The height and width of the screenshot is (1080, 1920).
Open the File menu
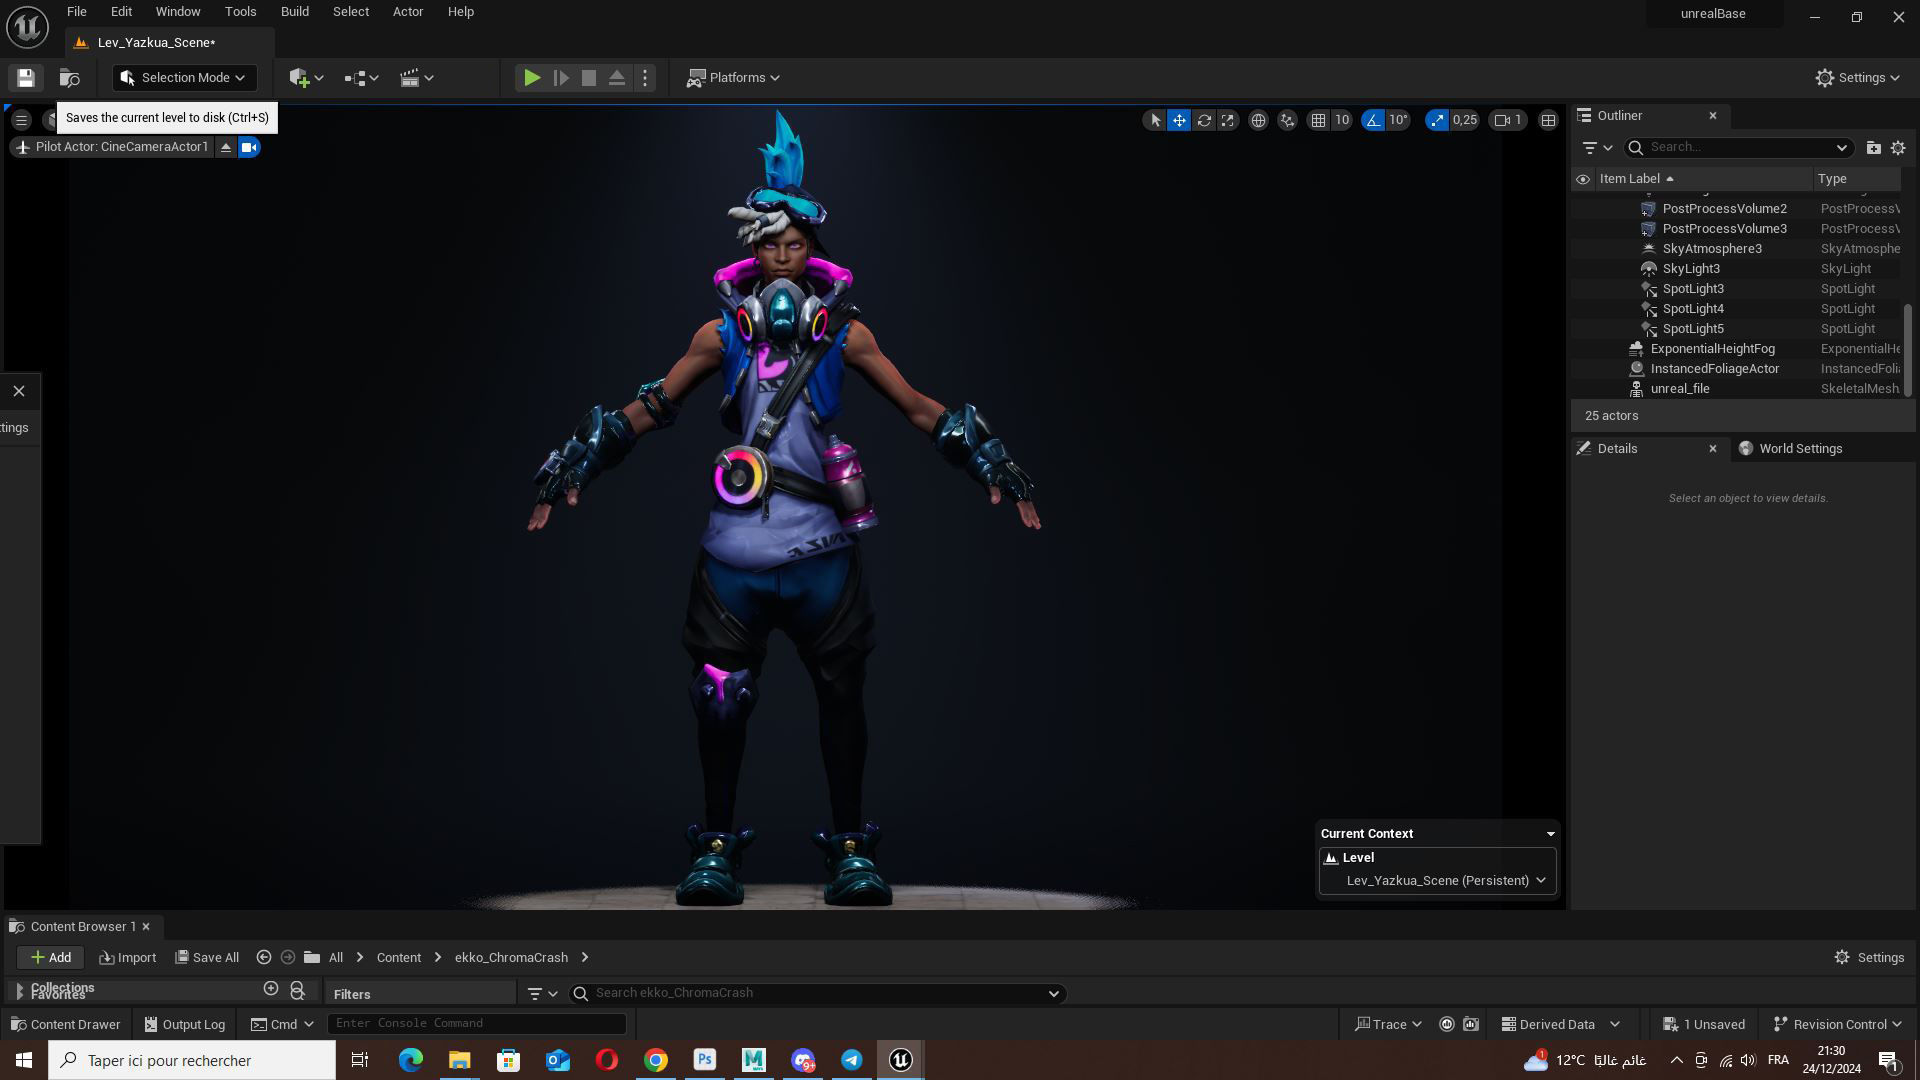coord(76,12)
